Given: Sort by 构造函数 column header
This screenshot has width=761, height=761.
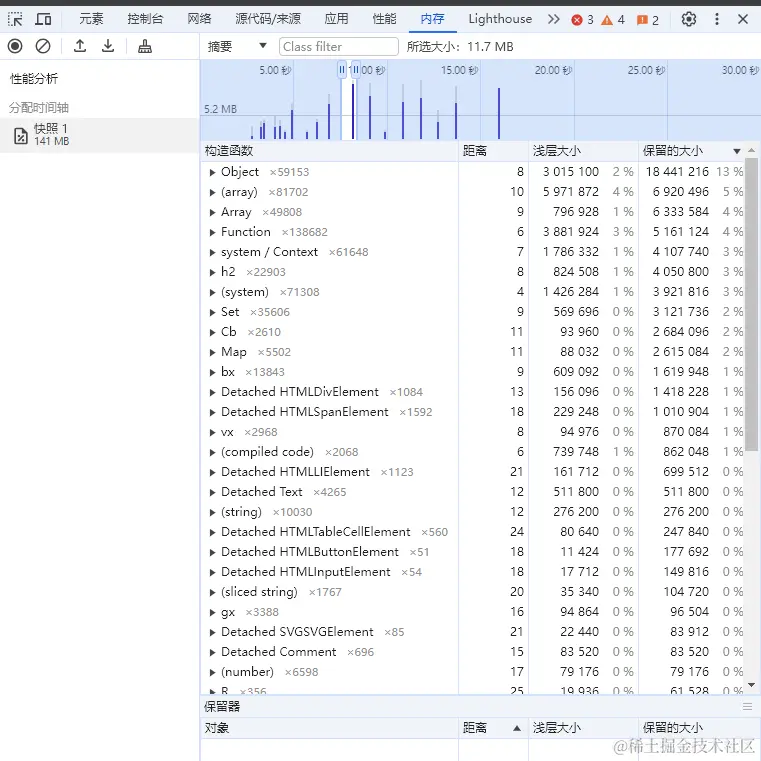Looking at the screenshot, I should pyautogui.click(x=329, y=151).
